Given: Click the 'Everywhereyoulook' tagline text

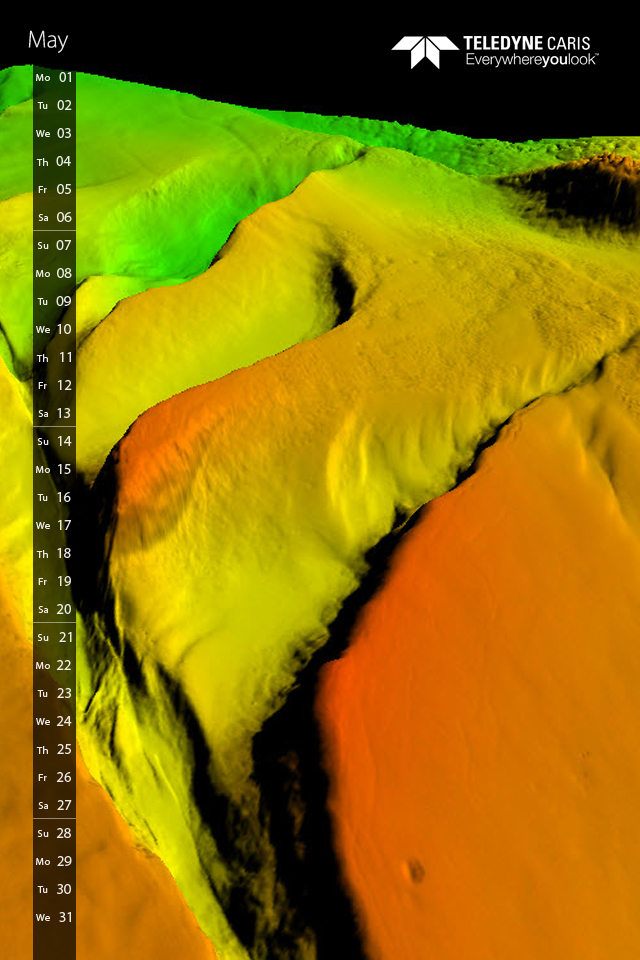Looking at the screenshot, I should (x=532, y=60).
